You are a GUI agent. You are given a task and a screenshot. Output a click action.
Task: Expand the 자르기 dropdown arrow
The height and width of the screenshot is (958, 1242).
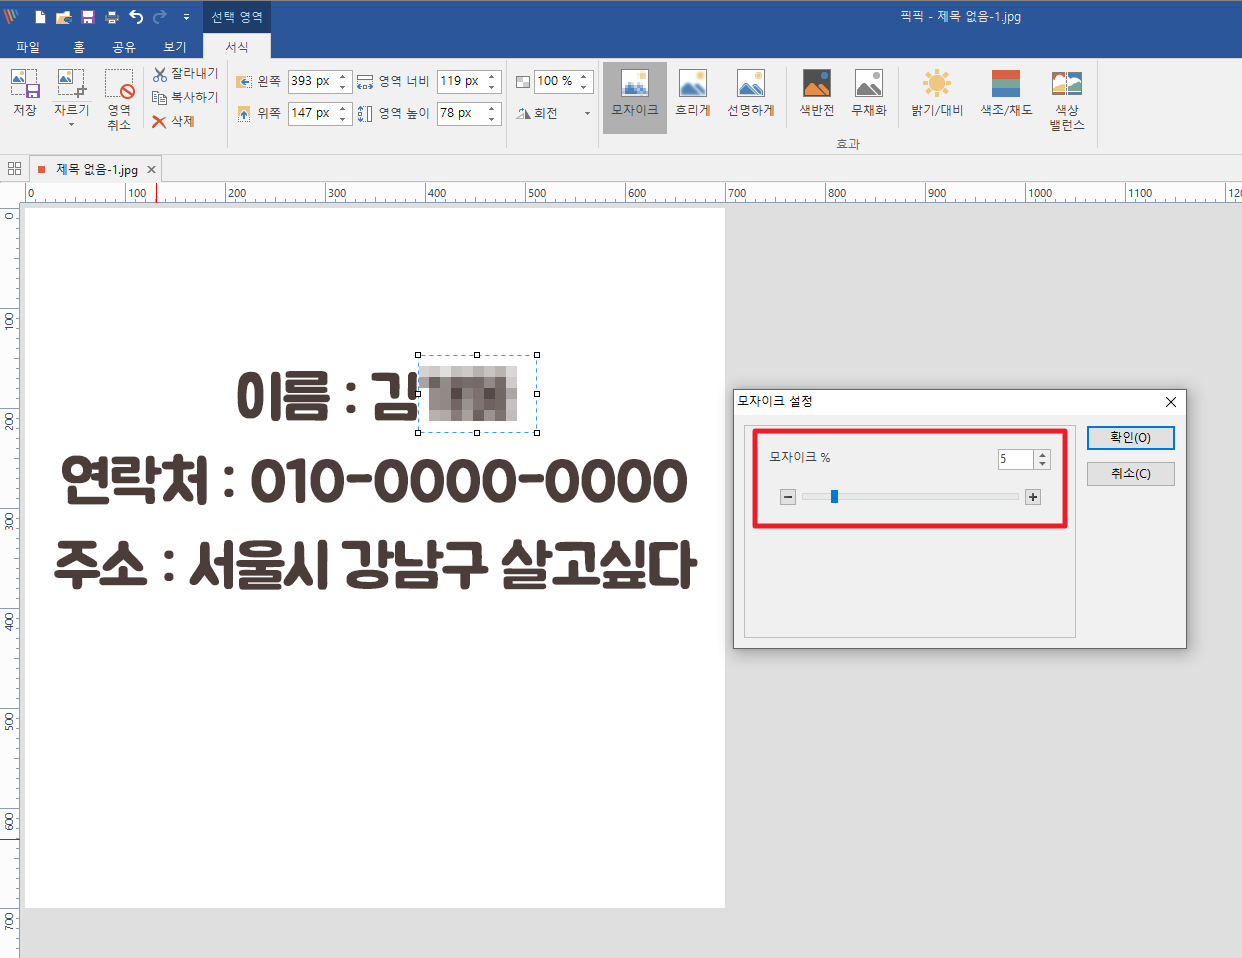click(x=71, y=125)
